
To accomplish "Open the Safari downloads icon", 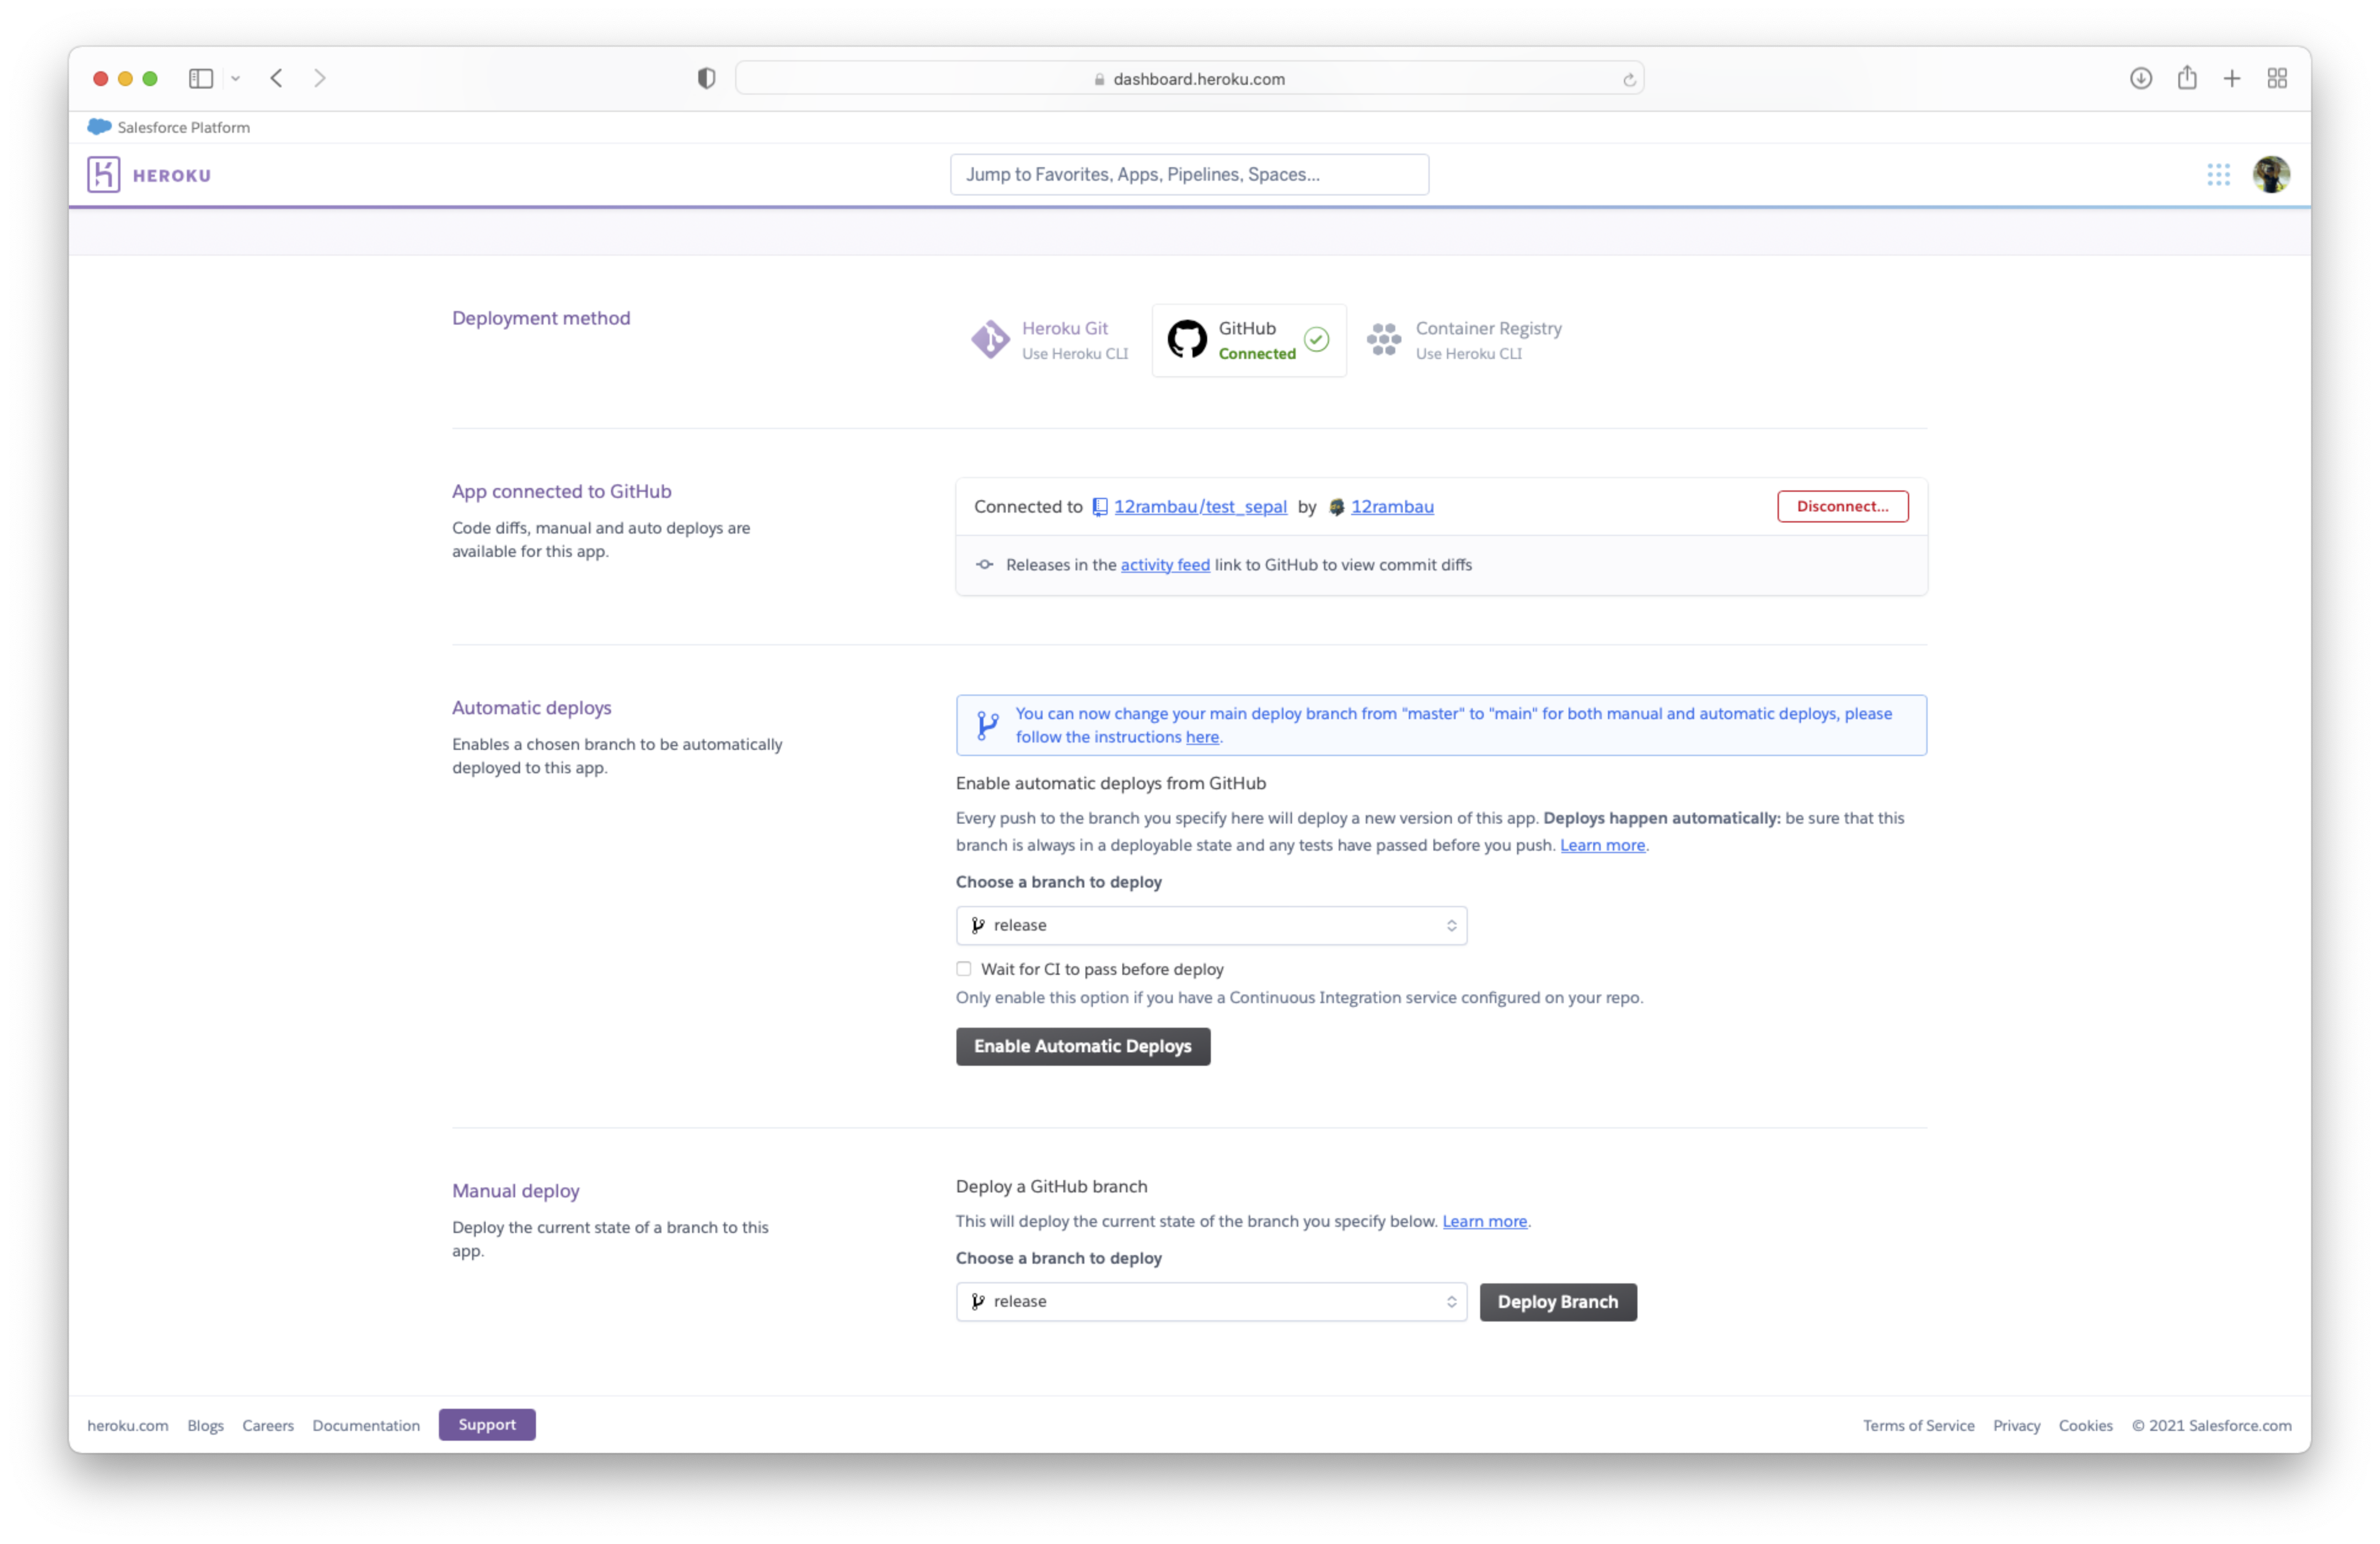I will pos(2140,78).
